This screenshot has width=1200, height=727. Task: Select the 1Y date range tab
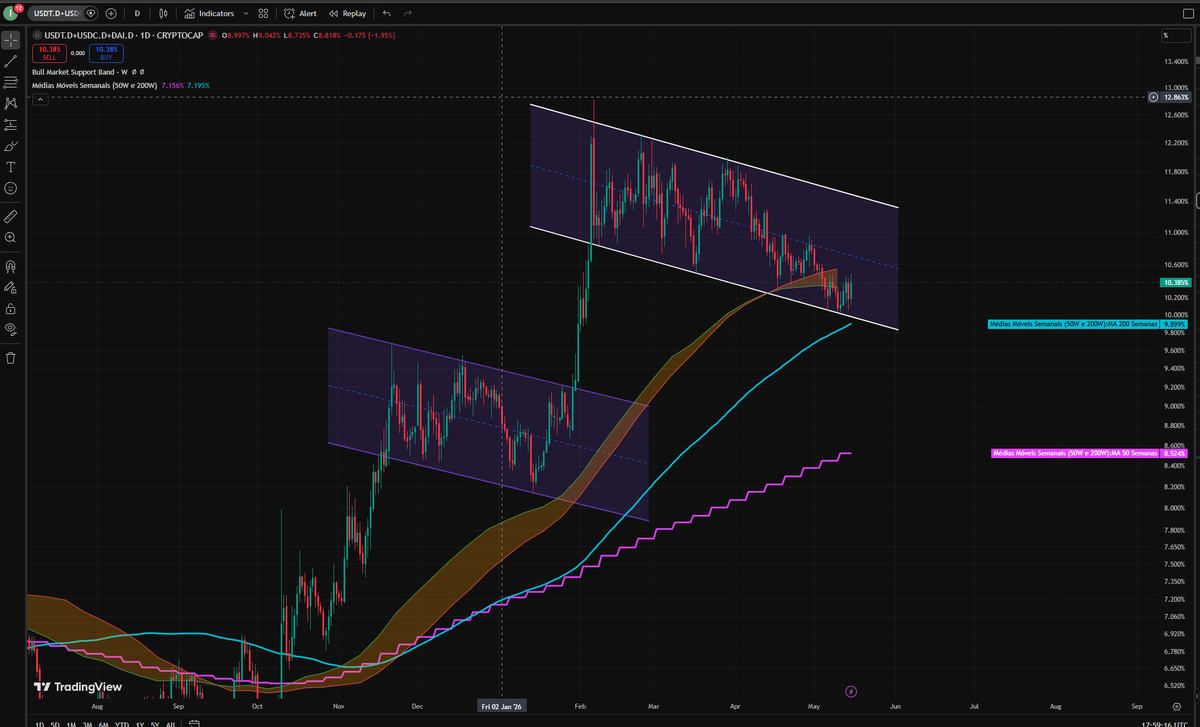tap(139, 723)
